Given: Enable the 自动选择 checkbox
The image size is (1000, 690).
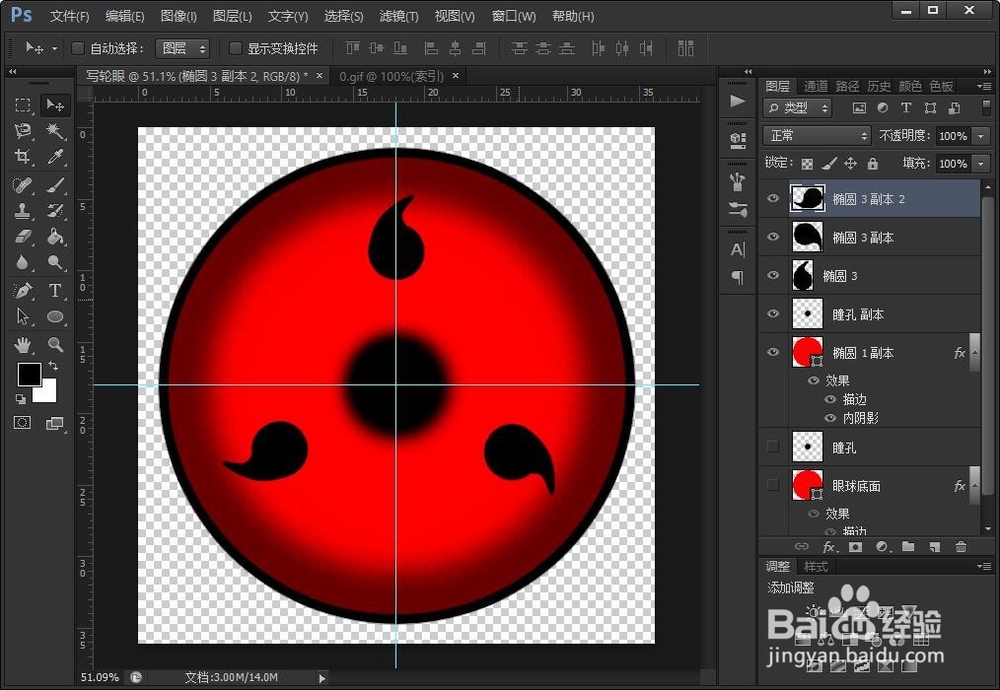Looking at the screenshot, I should [78, 48].
